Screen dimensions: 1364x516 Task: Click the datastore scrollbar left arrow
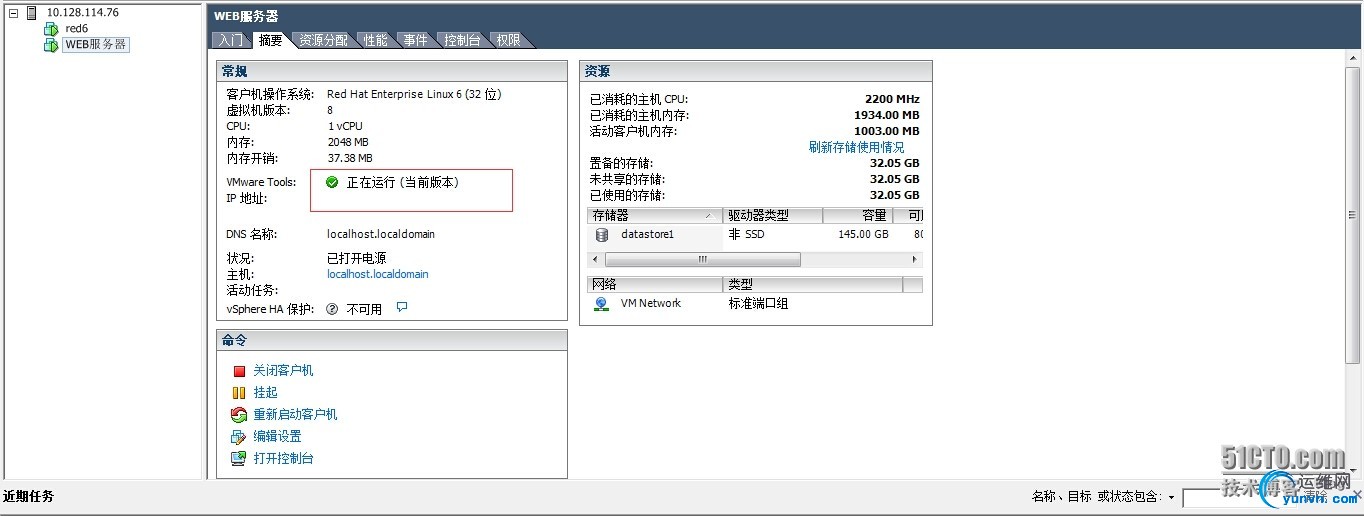tap(594, 260)
